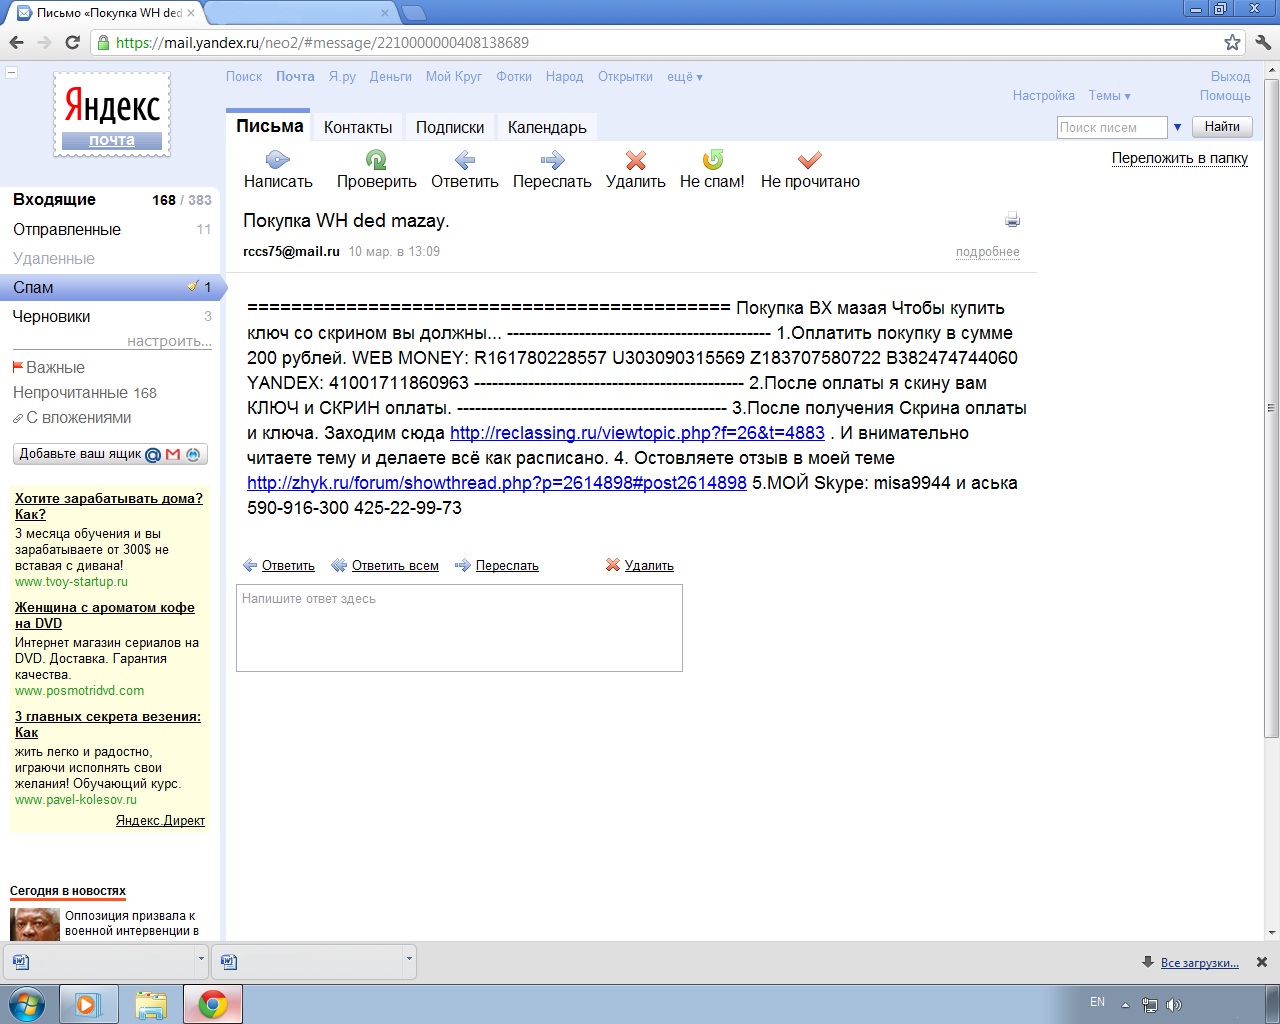Click the Проверить check mail icon

point(376,160)
